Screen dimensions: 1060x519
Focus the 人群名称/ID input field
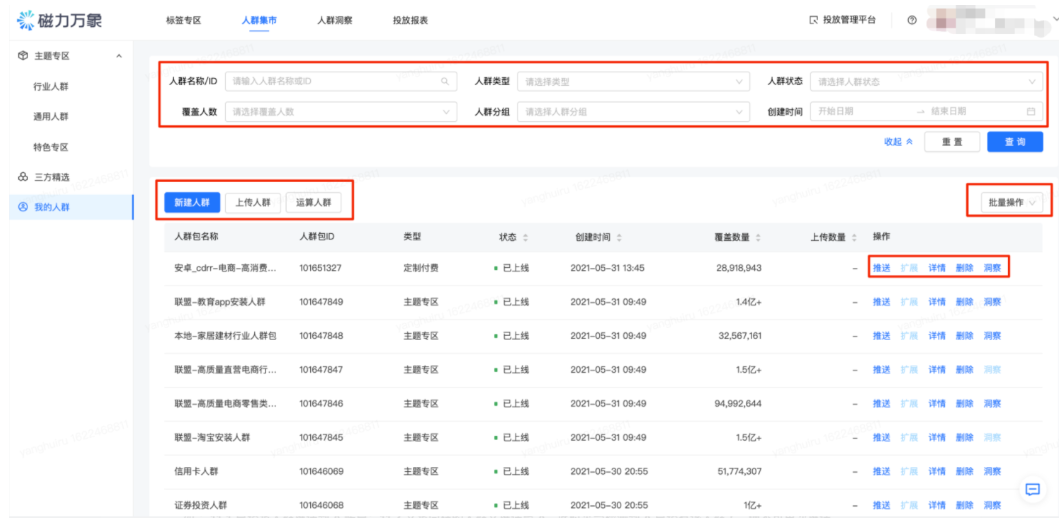click(x=341, y=82)
